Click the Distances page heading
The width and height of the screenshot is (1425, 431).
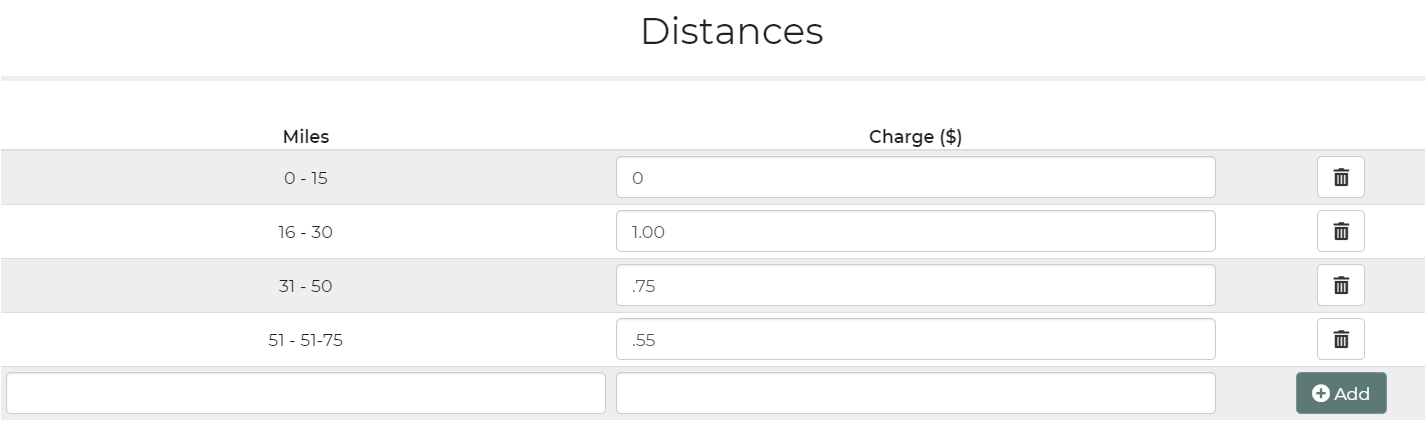(732, 31)
